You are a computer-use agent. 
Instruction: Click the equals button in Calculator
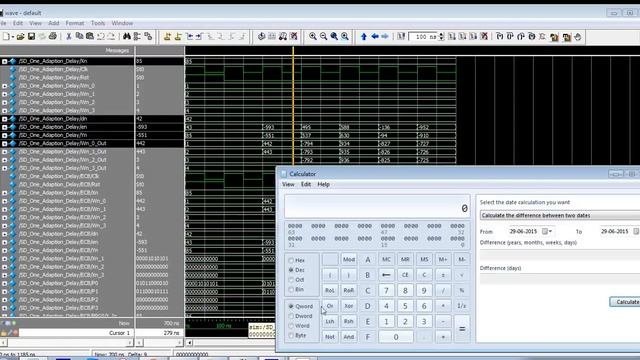tap(462, 329)
